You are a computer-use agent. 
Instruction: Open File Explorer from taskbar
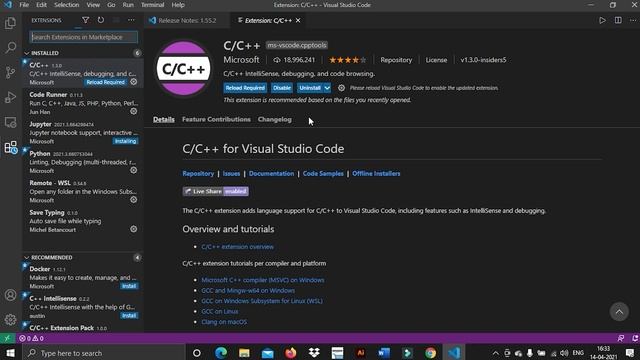tap(244, 353)
